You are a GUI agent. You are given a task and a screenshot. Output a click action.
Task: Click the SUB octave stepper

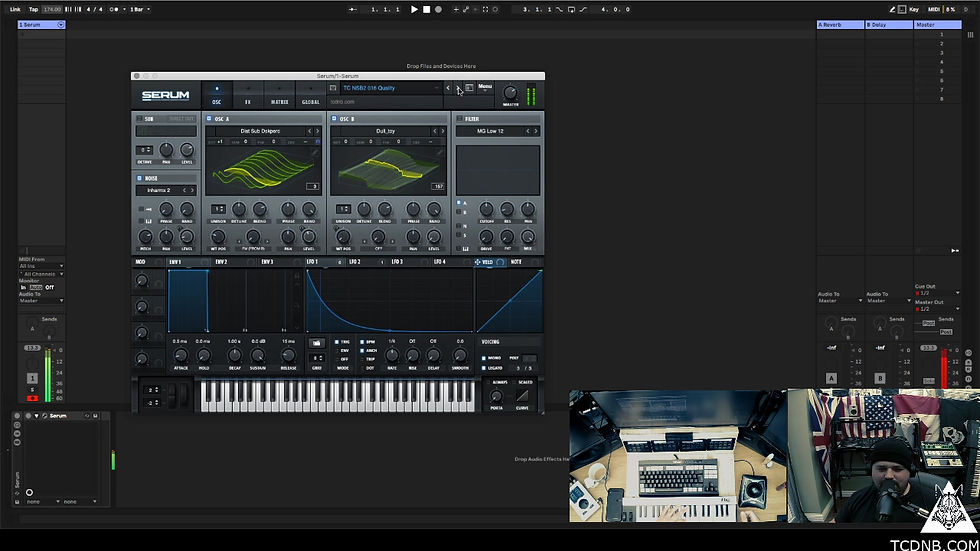pyautogui.click(x=144, y=150)
